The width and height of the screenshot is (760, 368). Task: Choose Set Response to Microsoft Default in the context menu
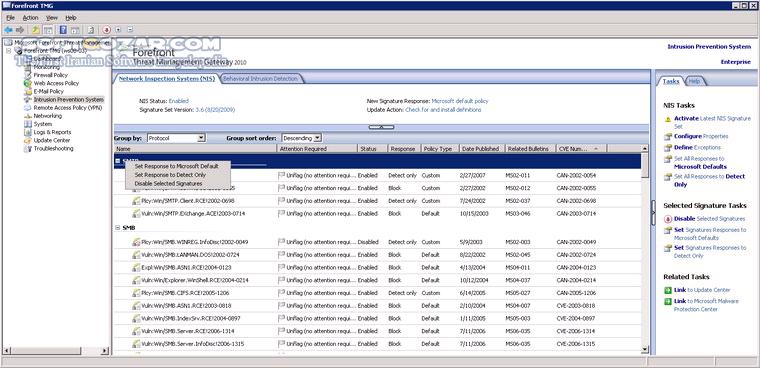click(176, 166)
